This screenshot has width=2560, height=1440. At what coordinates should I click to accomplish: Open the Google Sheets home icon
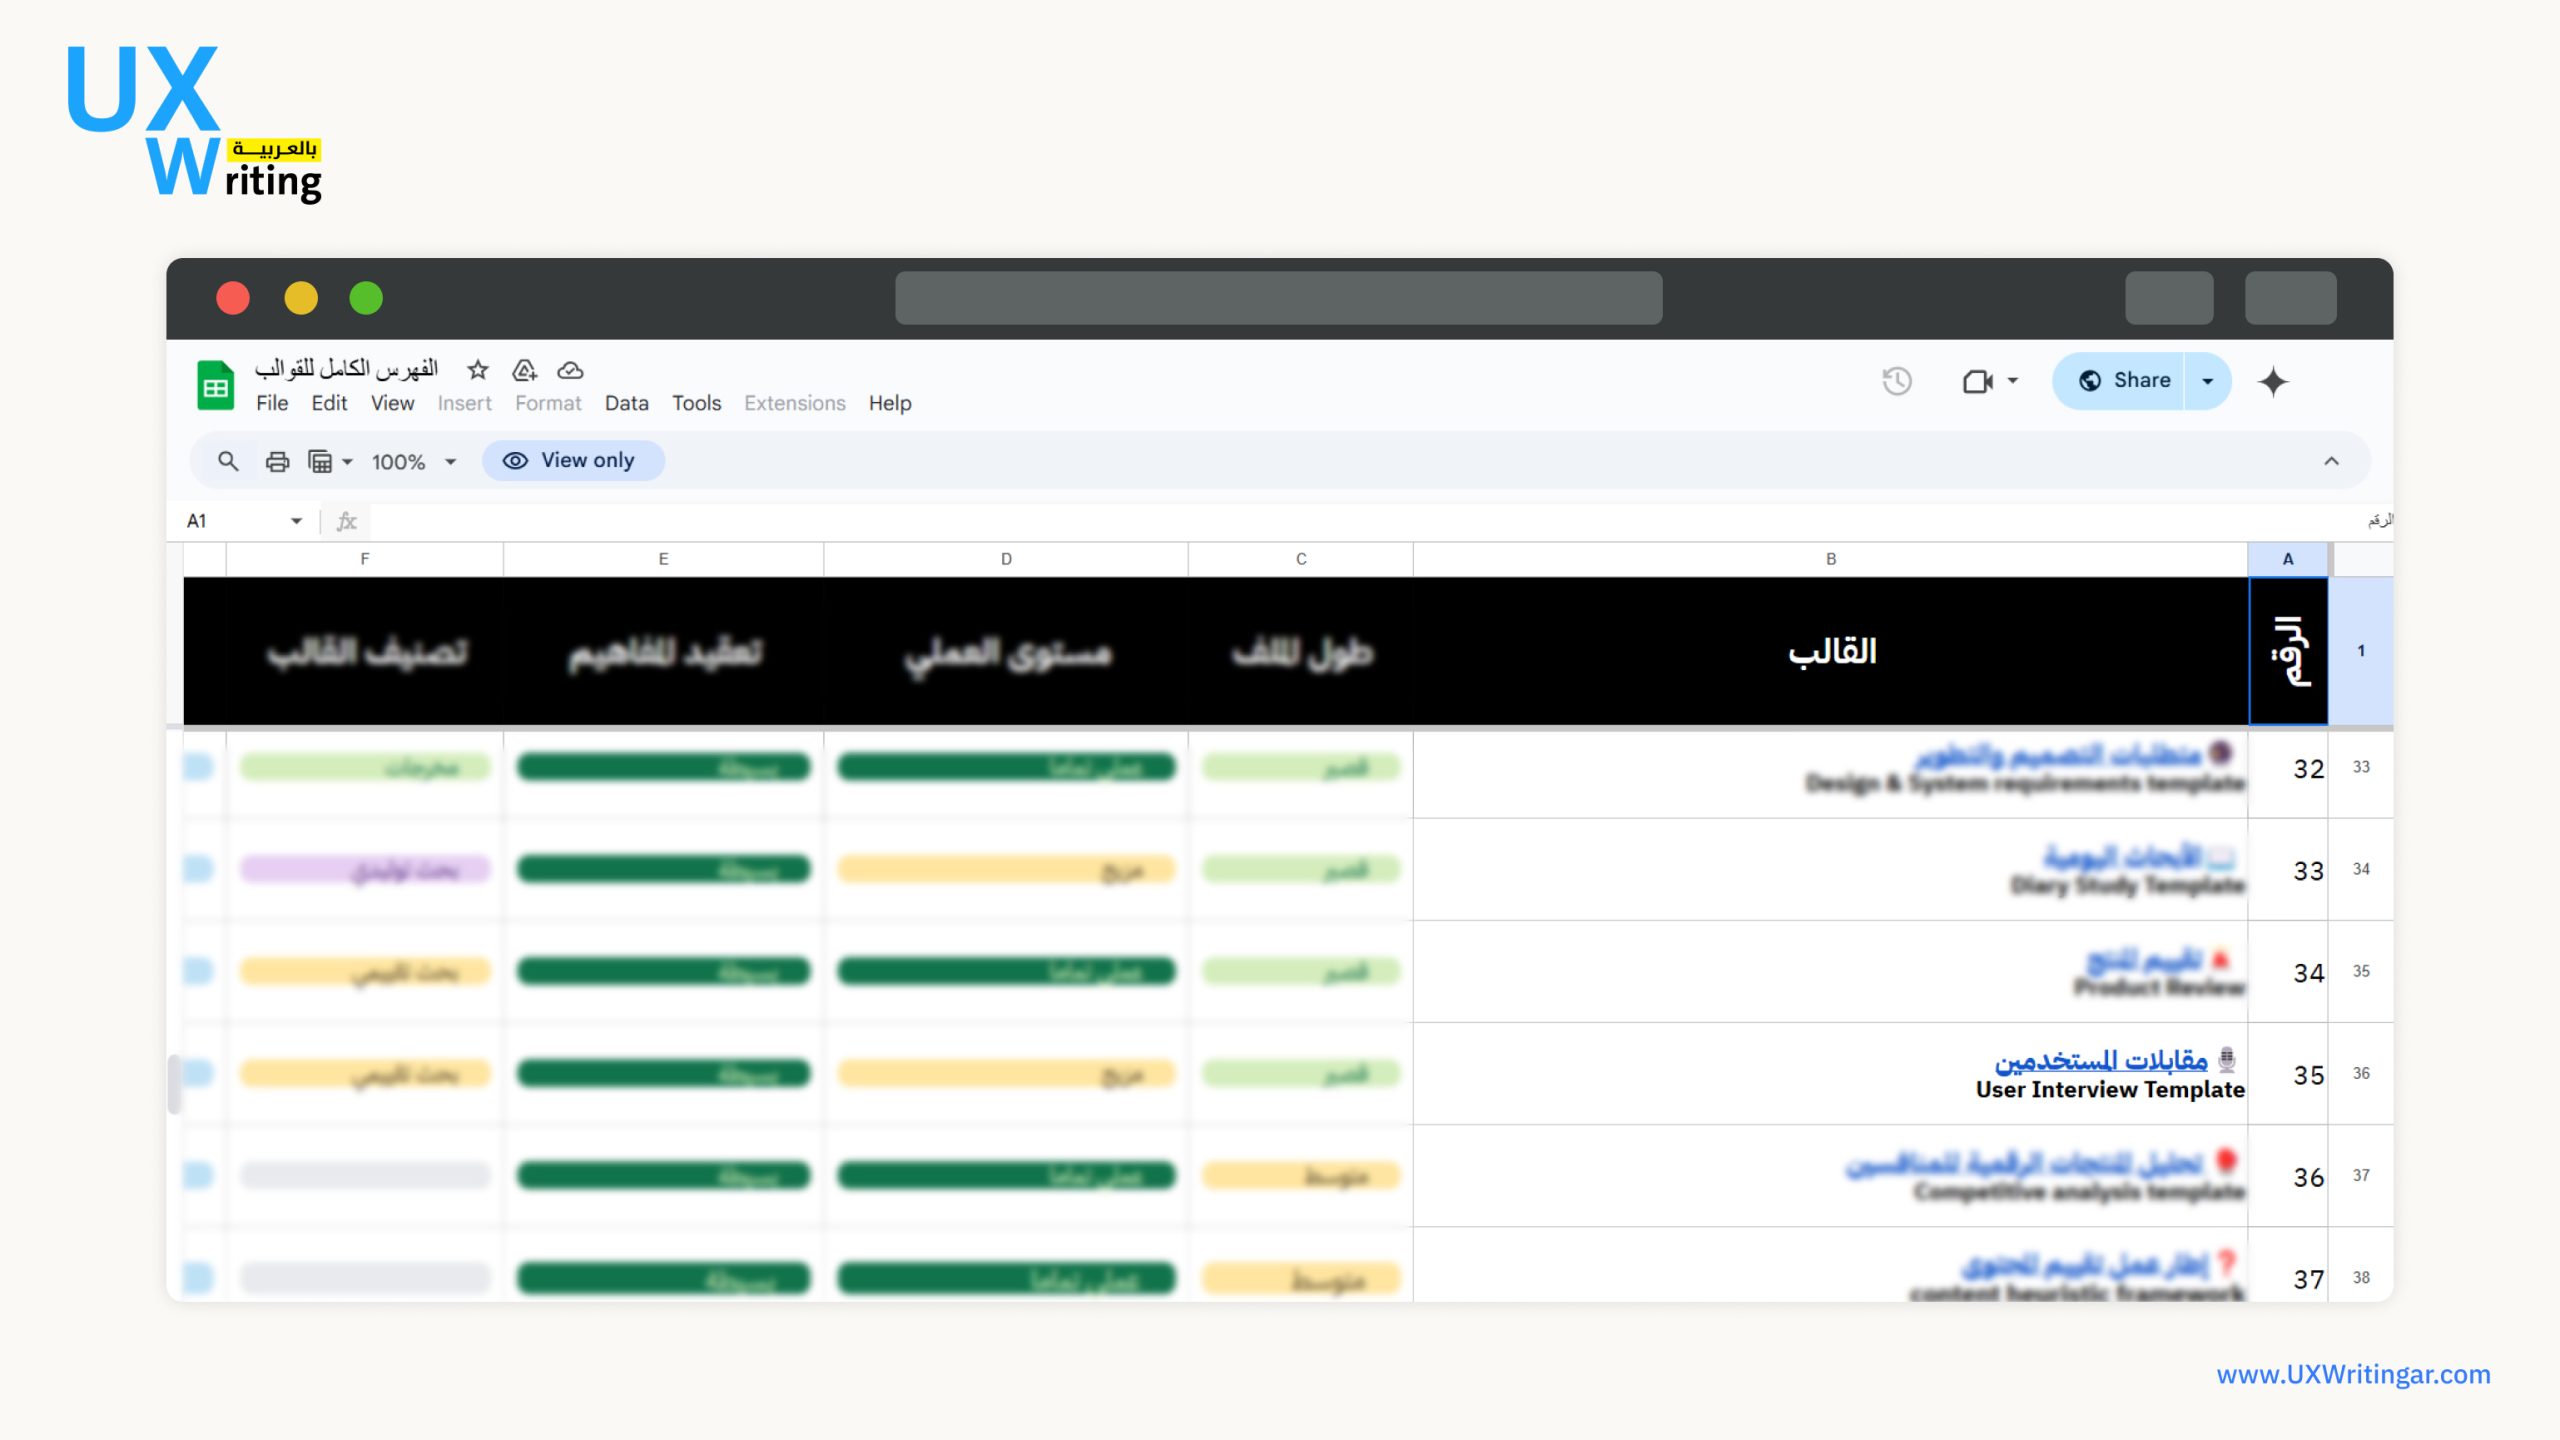coord(215,386)
